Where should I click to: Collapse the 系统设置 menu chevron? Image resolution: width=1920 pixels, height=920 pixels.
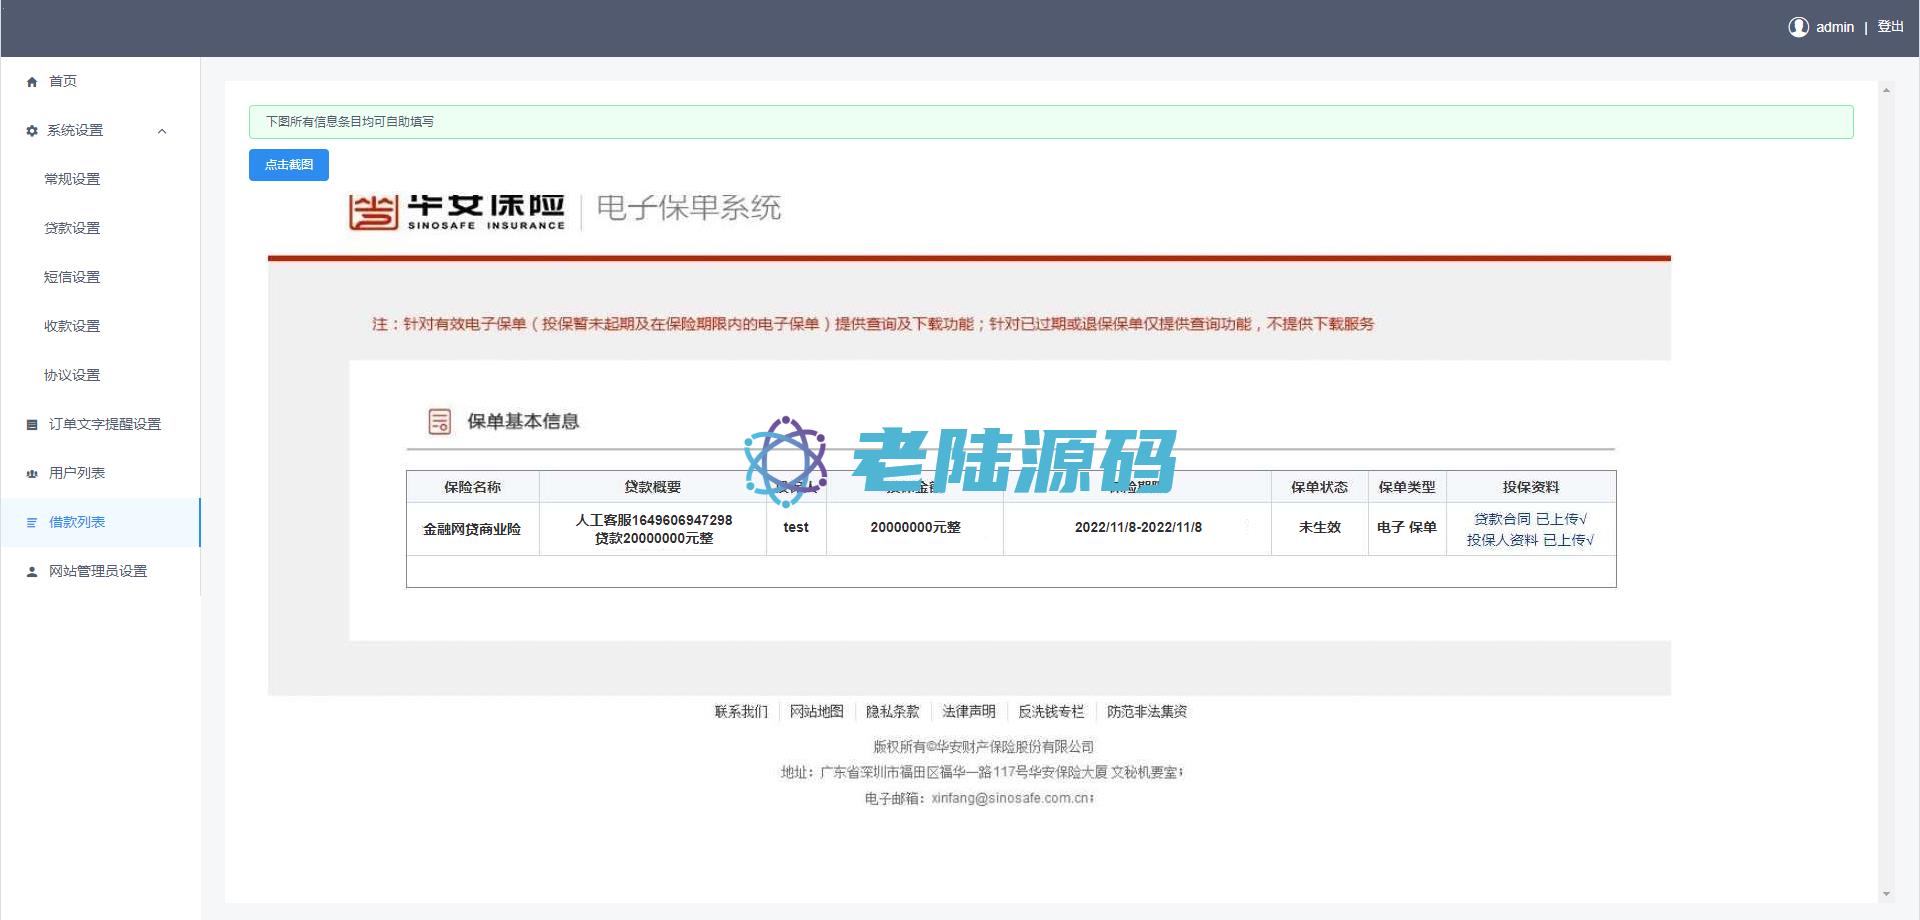(x=162, y=131)
